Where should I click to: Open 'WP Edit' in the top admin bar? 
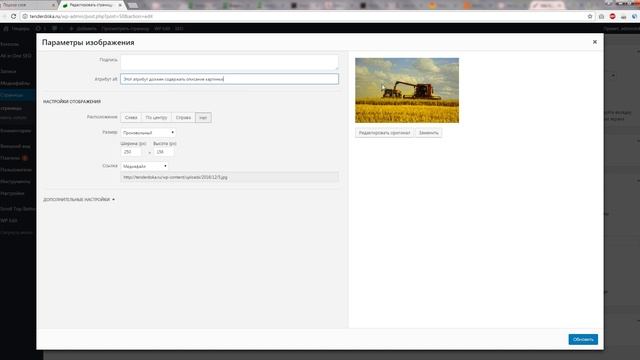click(162, 29)
